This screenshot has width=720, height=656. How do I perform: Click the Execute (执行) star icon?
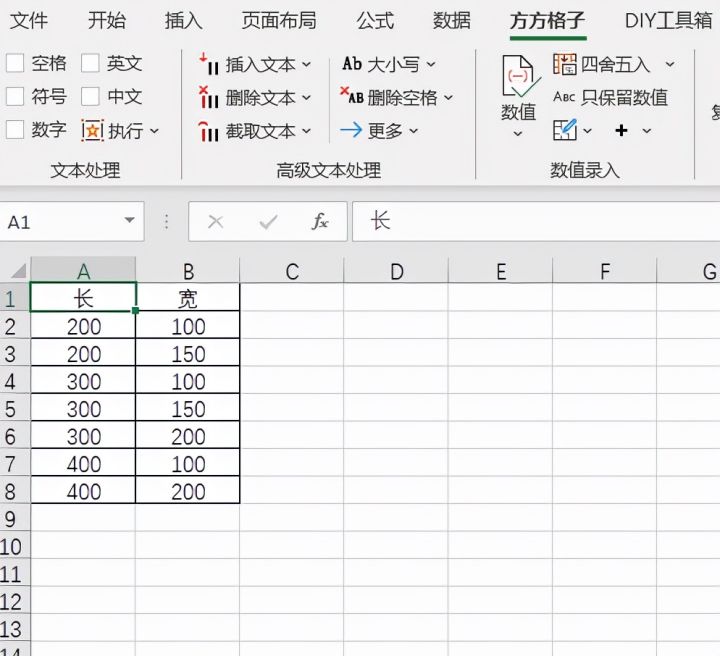click(92, 131)
